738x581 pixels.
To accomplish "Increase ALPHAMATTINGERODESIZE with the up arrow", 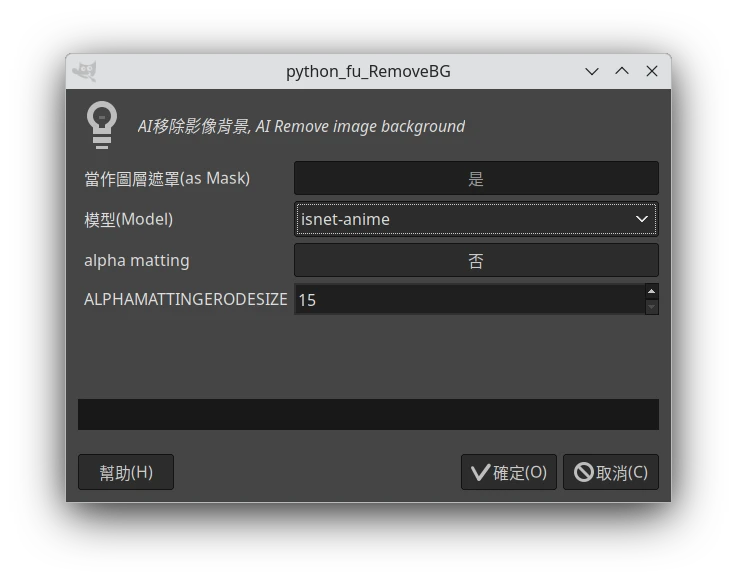I will (x=651, y=291).
